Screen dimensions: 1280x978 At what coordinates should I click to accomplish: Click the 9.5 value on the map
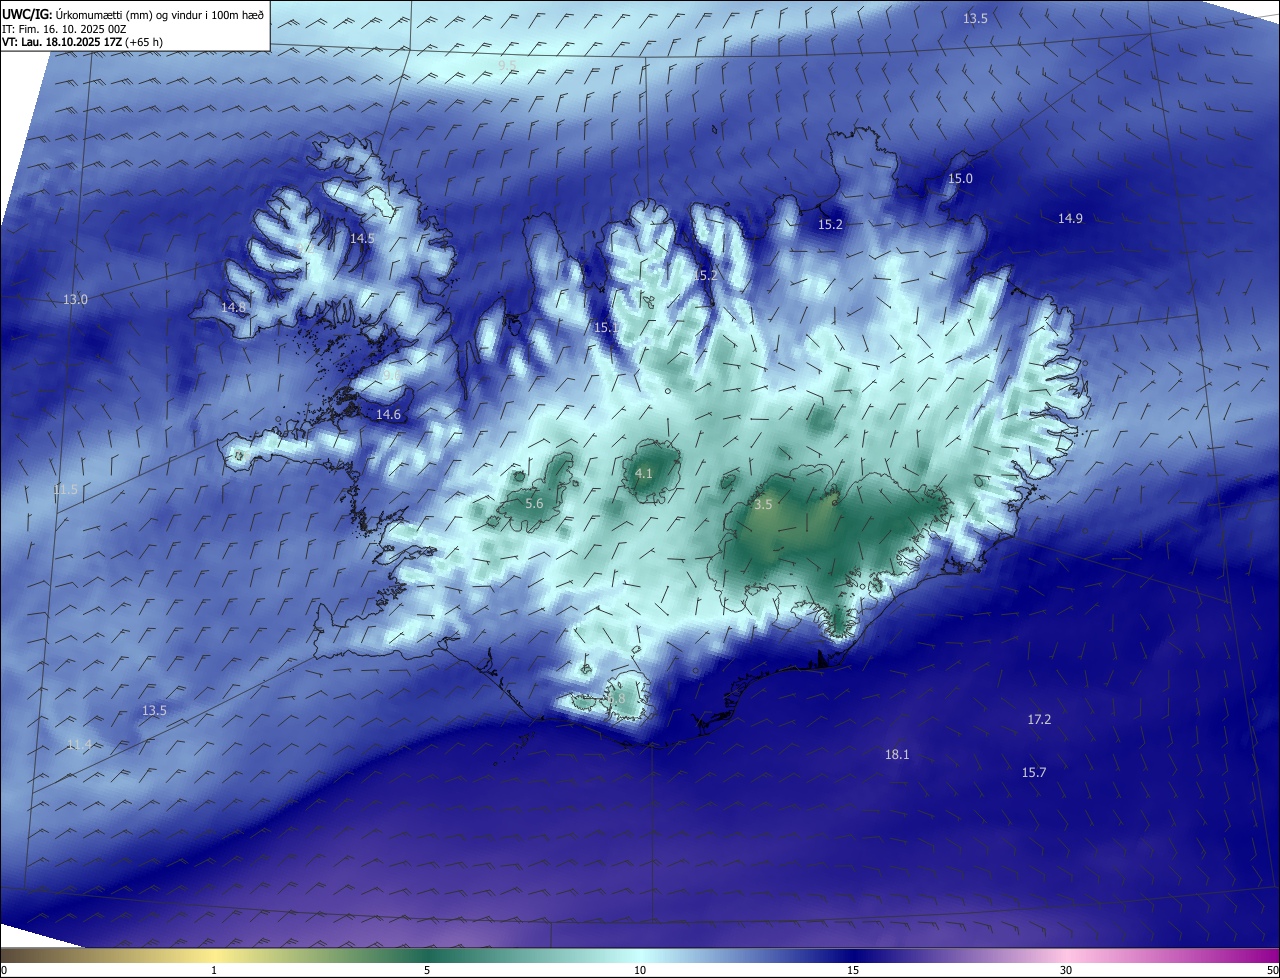click(507, 65)
